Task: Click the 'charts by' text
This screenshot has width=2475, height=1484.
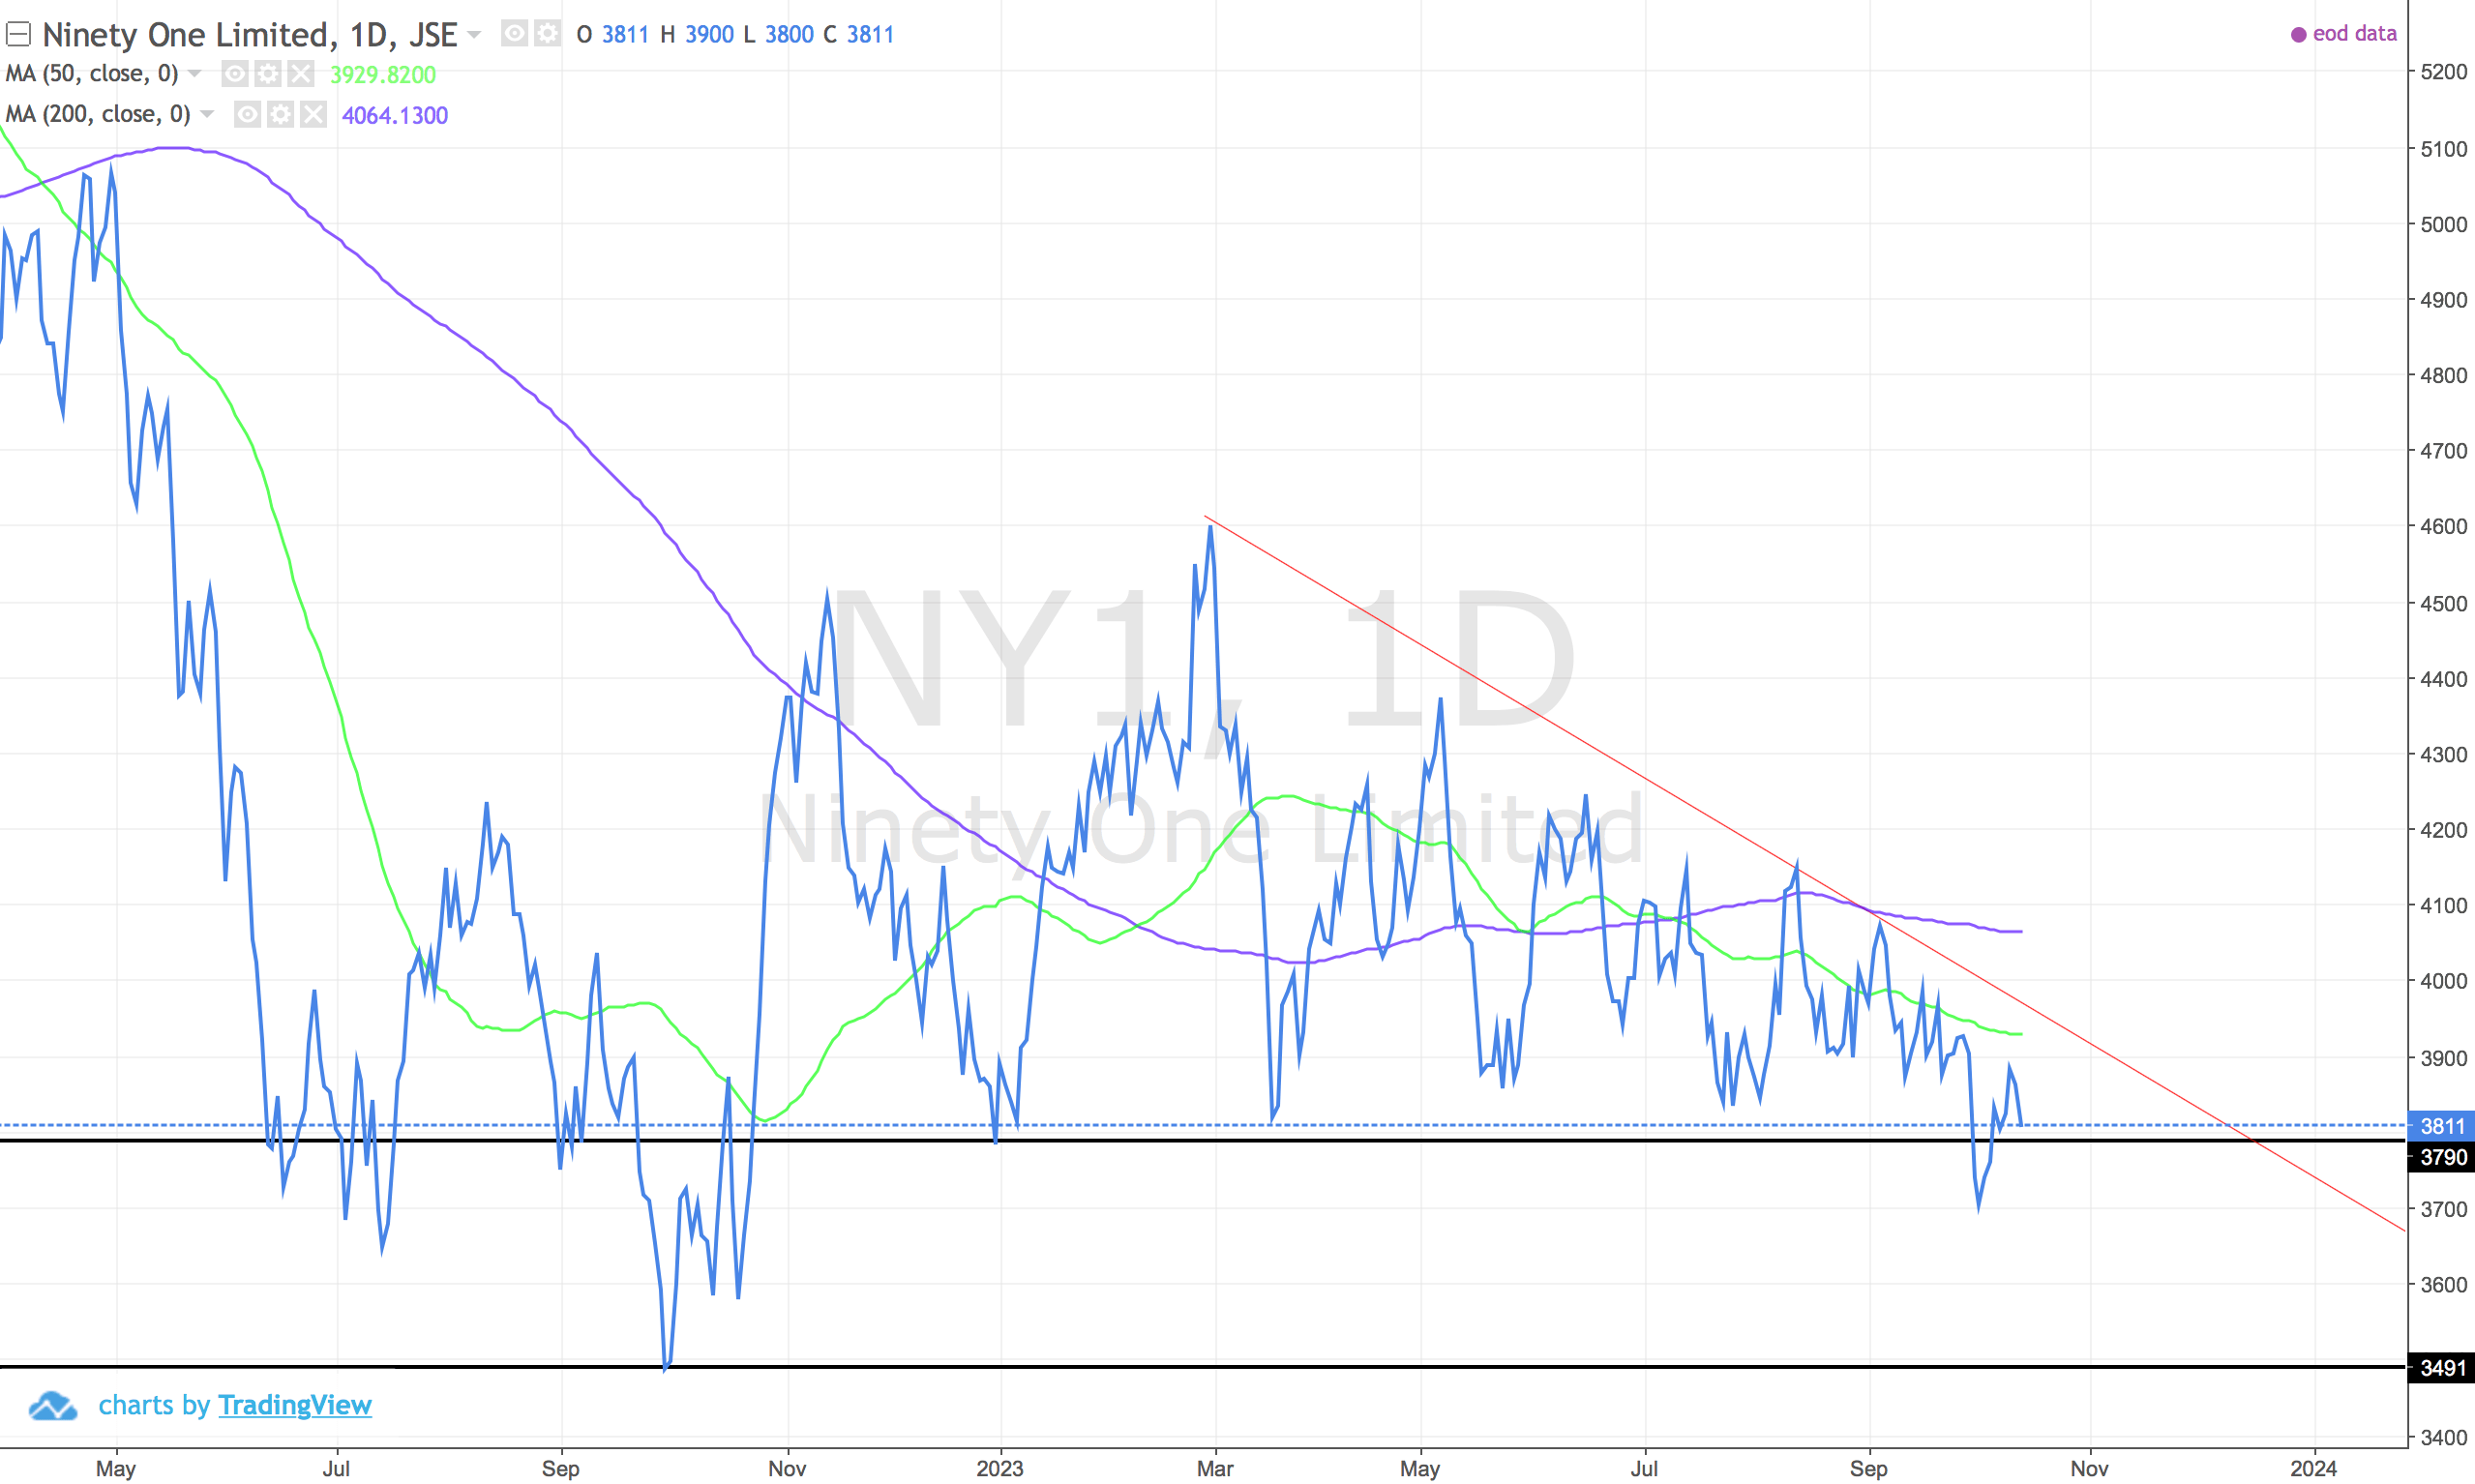Action: click(154, 1405)
